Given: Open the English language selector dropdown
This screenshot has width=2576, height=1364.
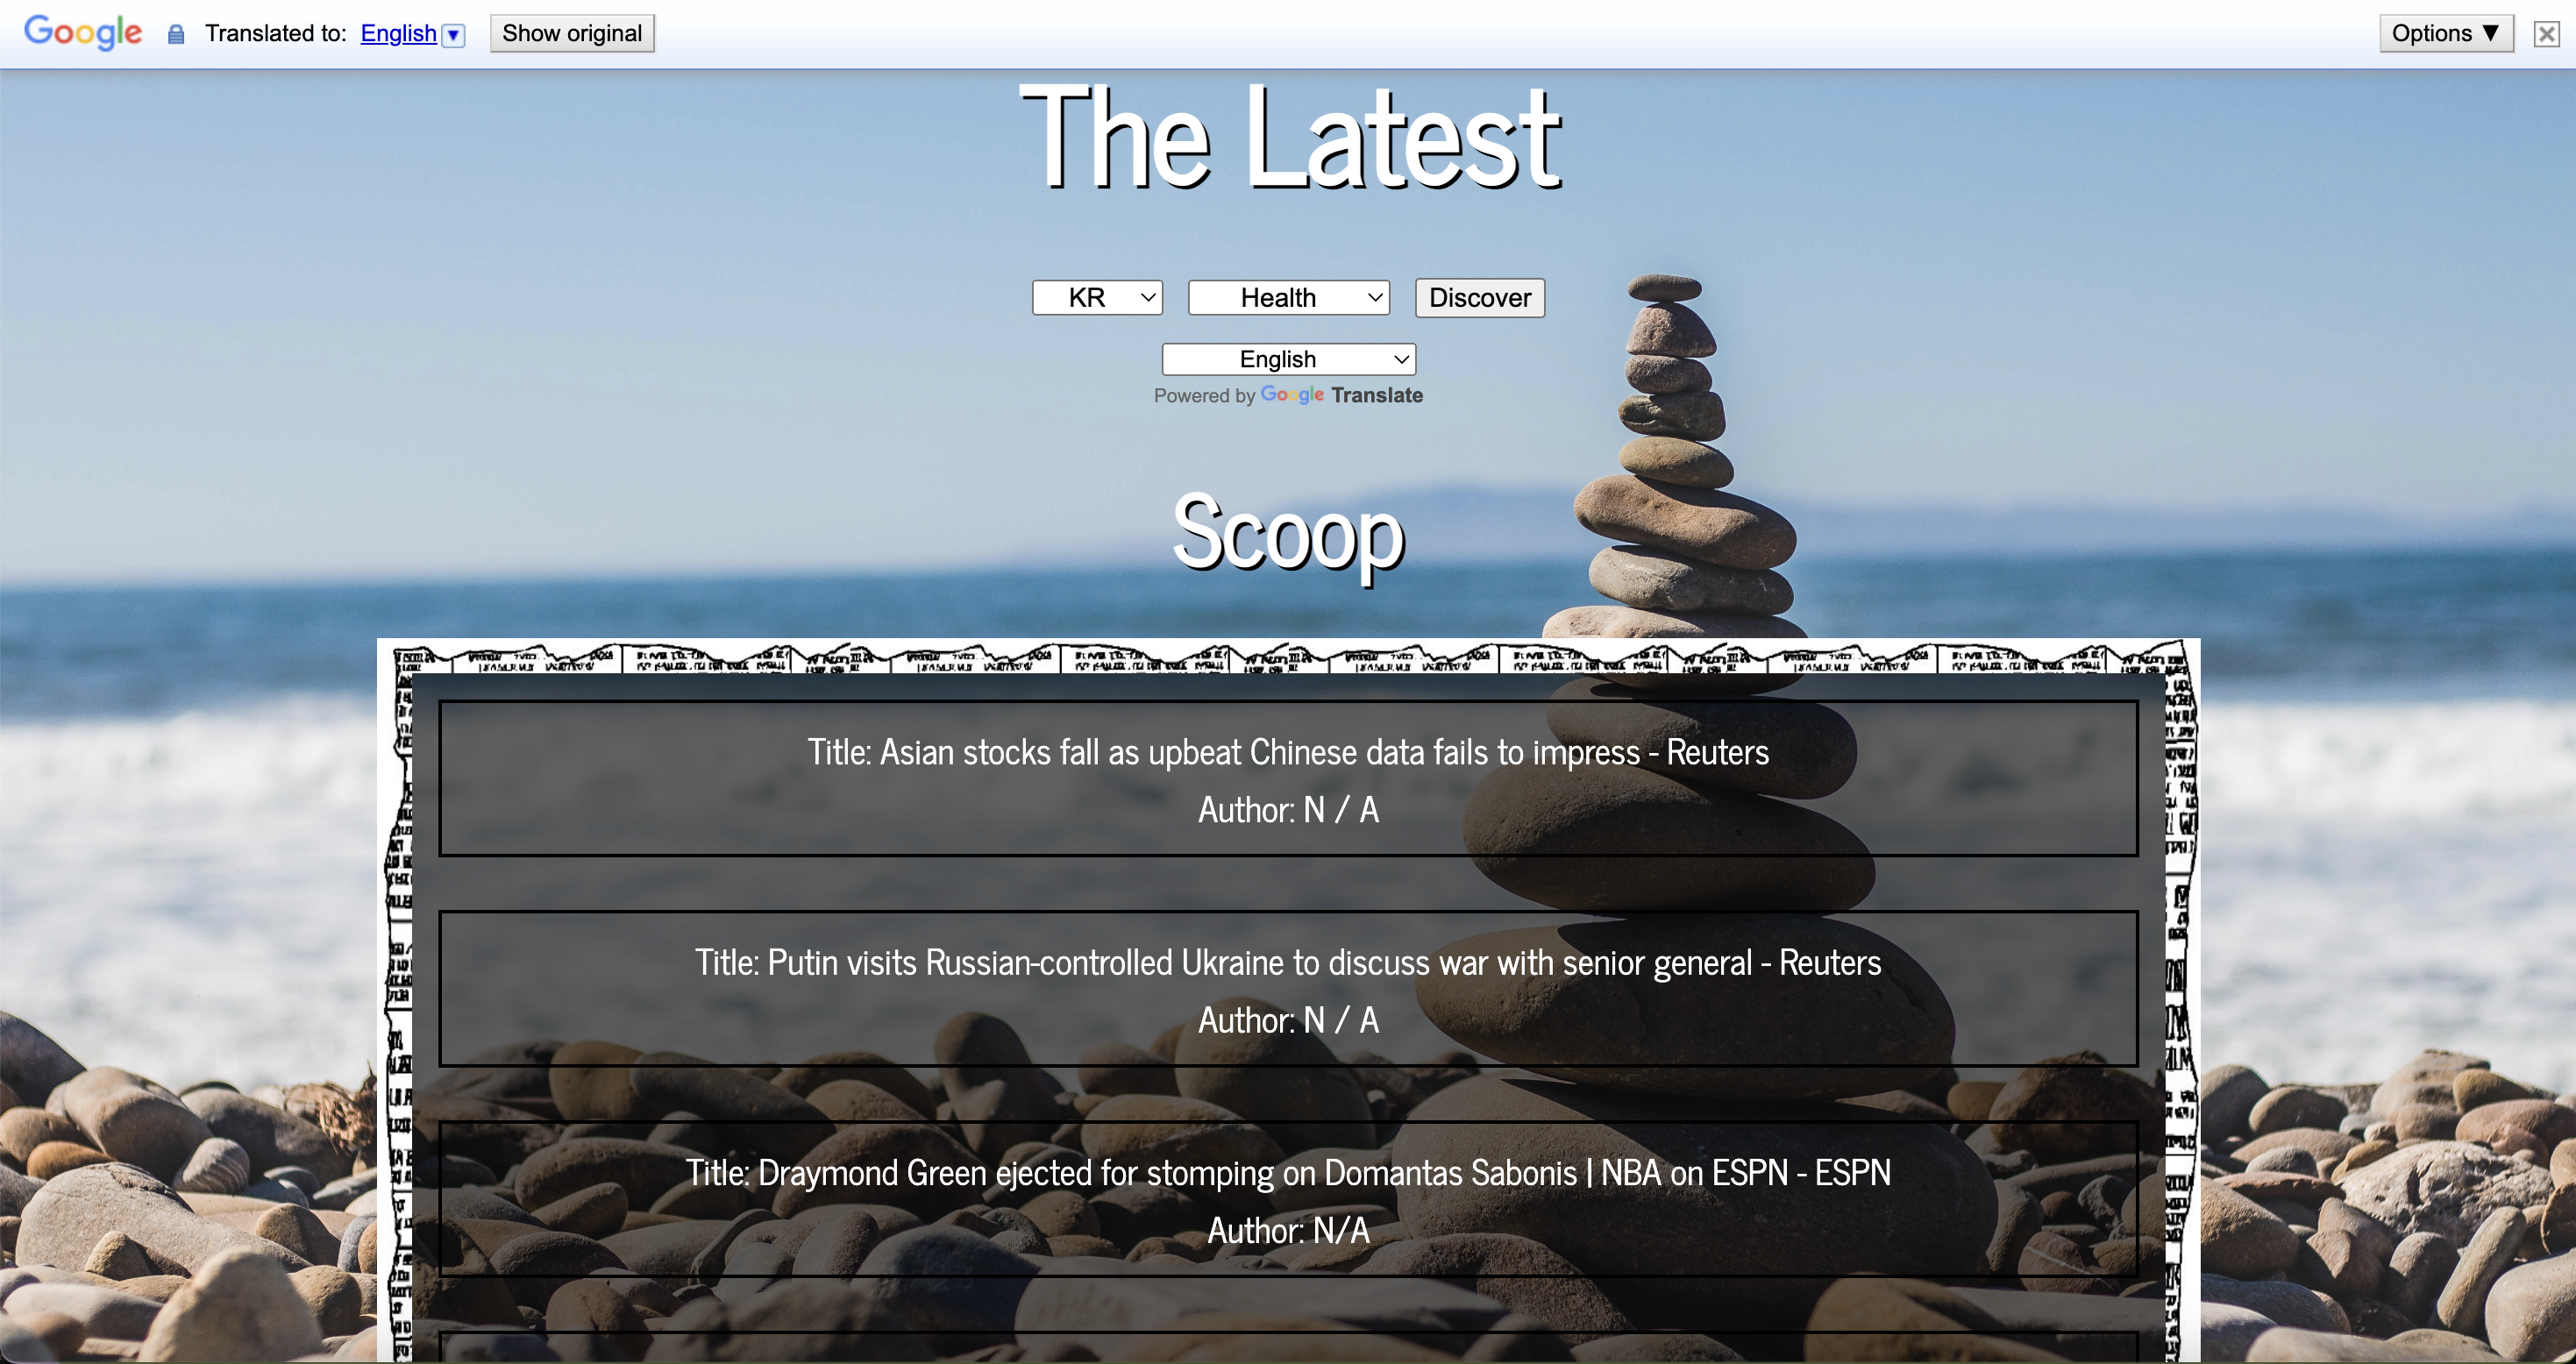Looking at the screenshot, I should pyautogui.click(x=1289, y=359).
